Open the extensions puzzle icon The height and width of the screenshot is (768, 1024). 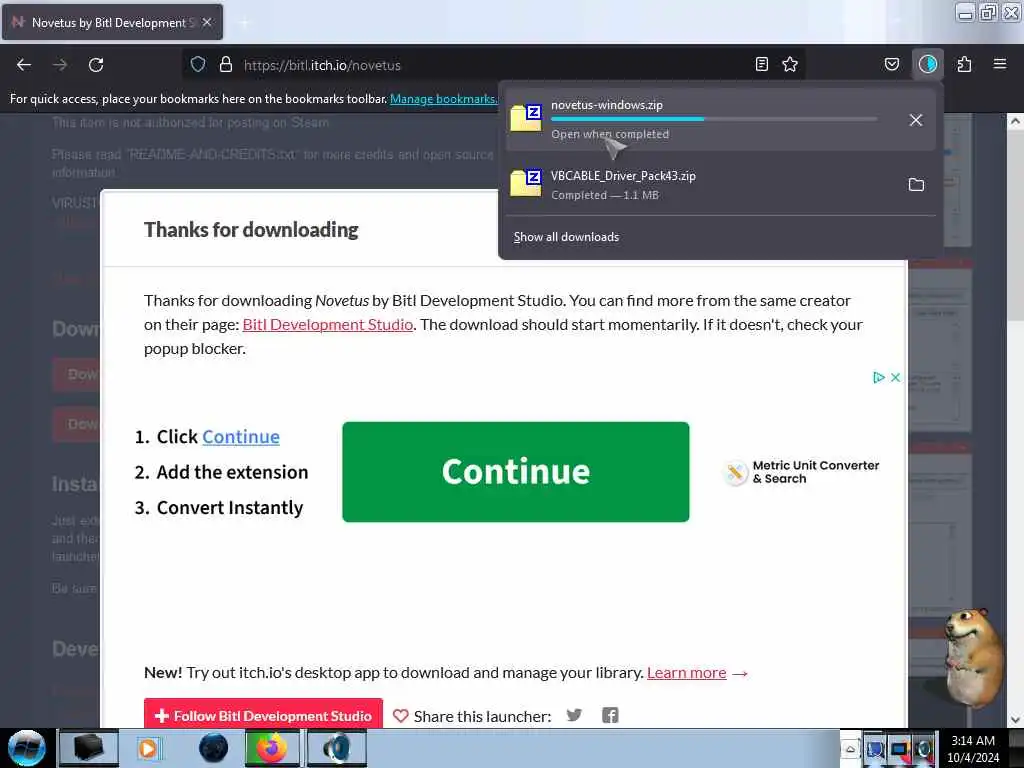964,64
